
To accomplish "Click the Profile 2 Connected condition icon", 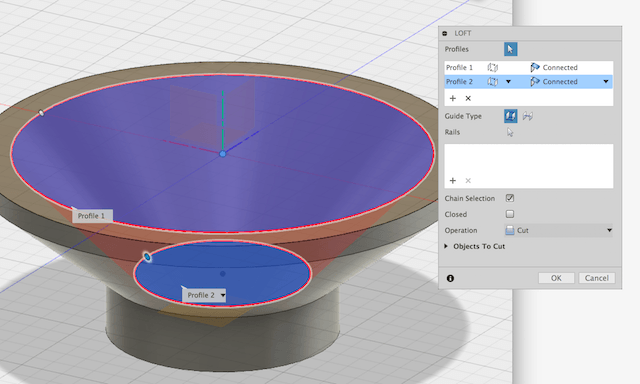I will tap(535, 82).
